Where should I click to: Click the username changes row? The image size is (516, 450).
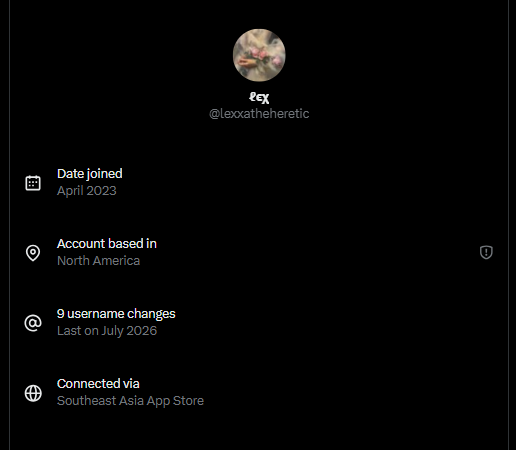click(x=259, y=322)
